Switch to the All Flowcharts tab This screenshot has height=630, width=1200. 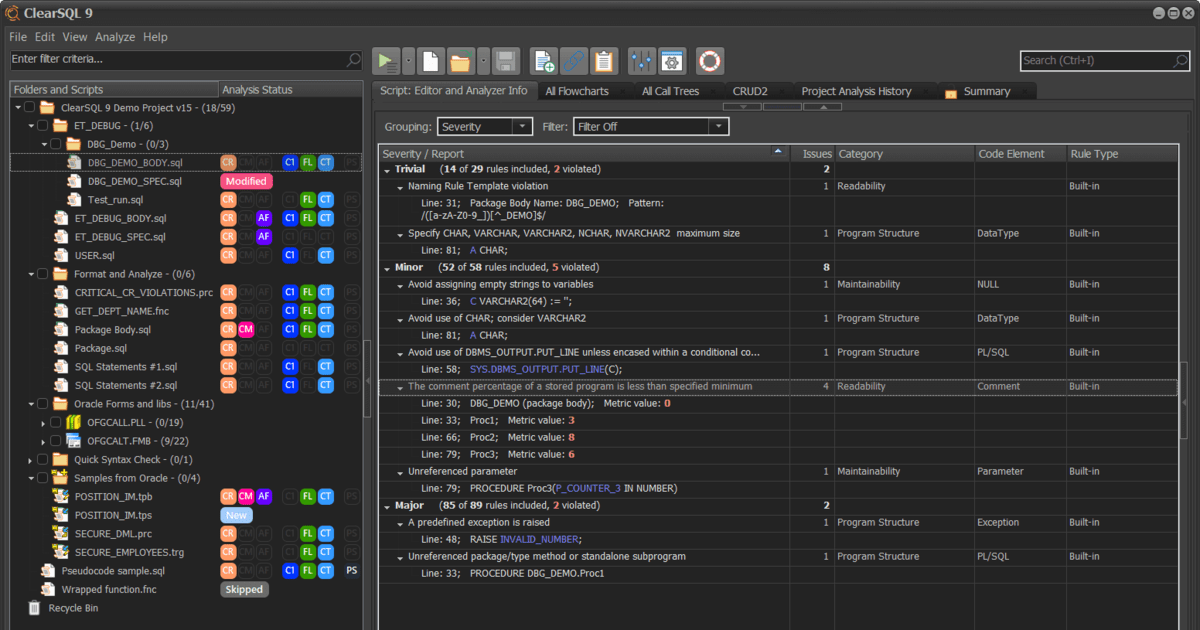[x=578, y=90]
